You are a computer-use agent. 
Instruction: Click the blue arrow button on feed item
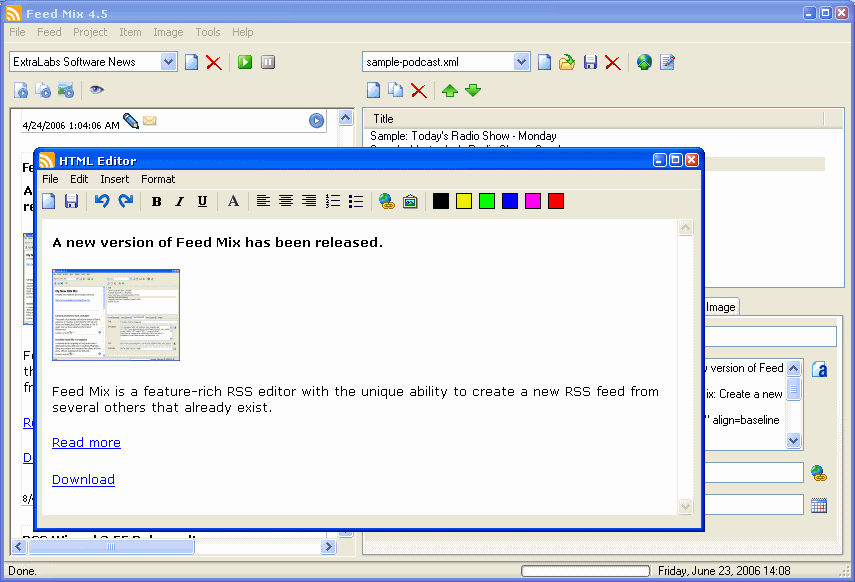(316, 121)
